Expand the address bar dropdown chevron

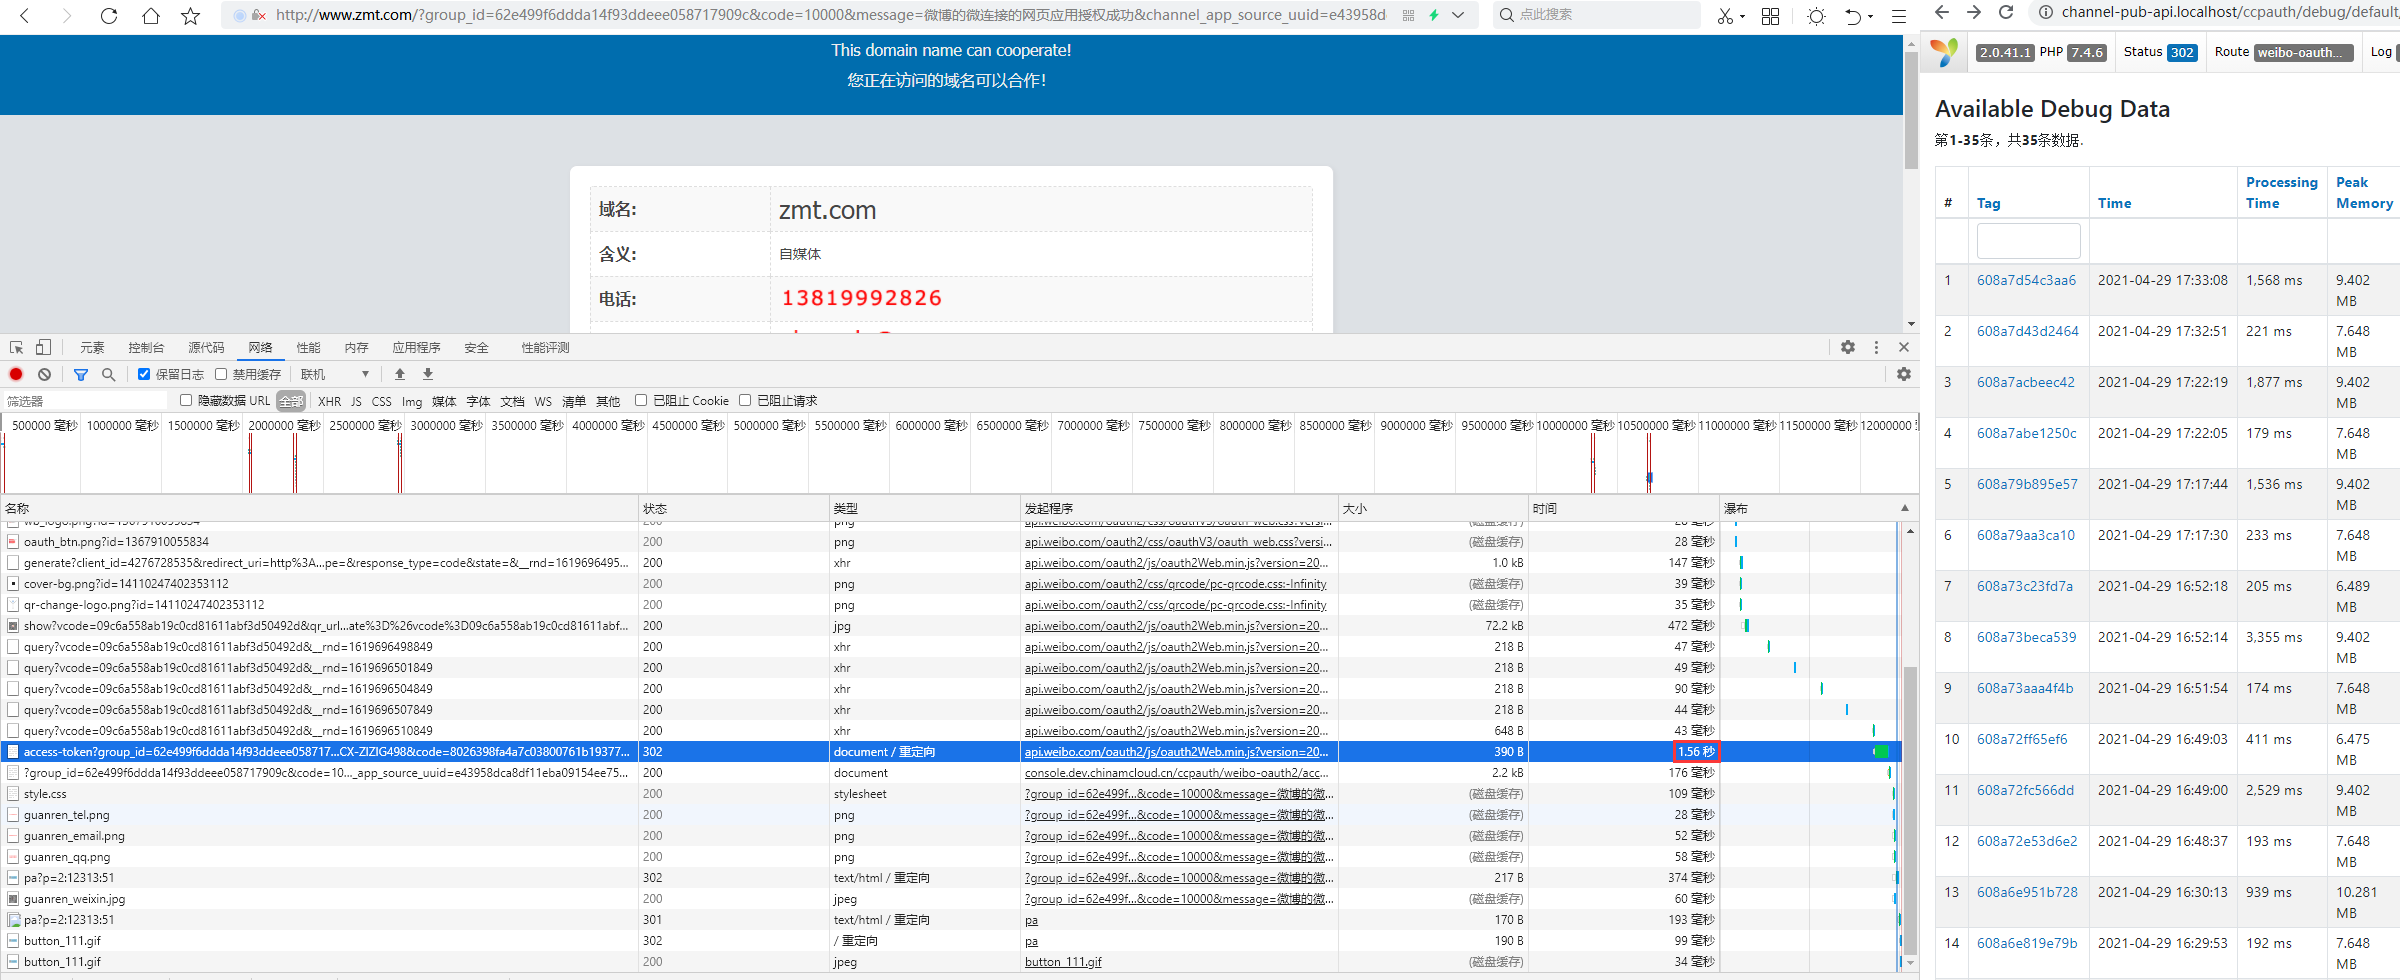point(1458,15)
